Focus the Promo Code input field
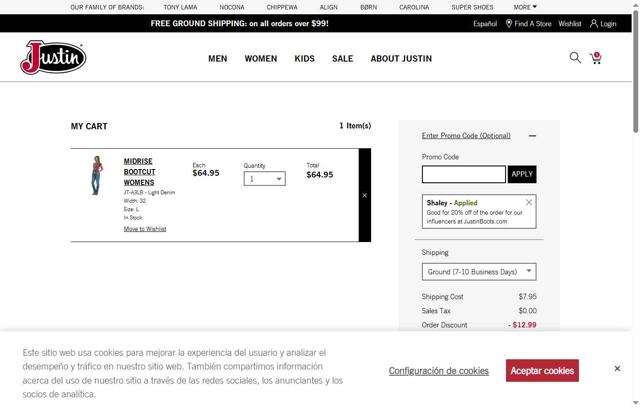 point(464,174)
